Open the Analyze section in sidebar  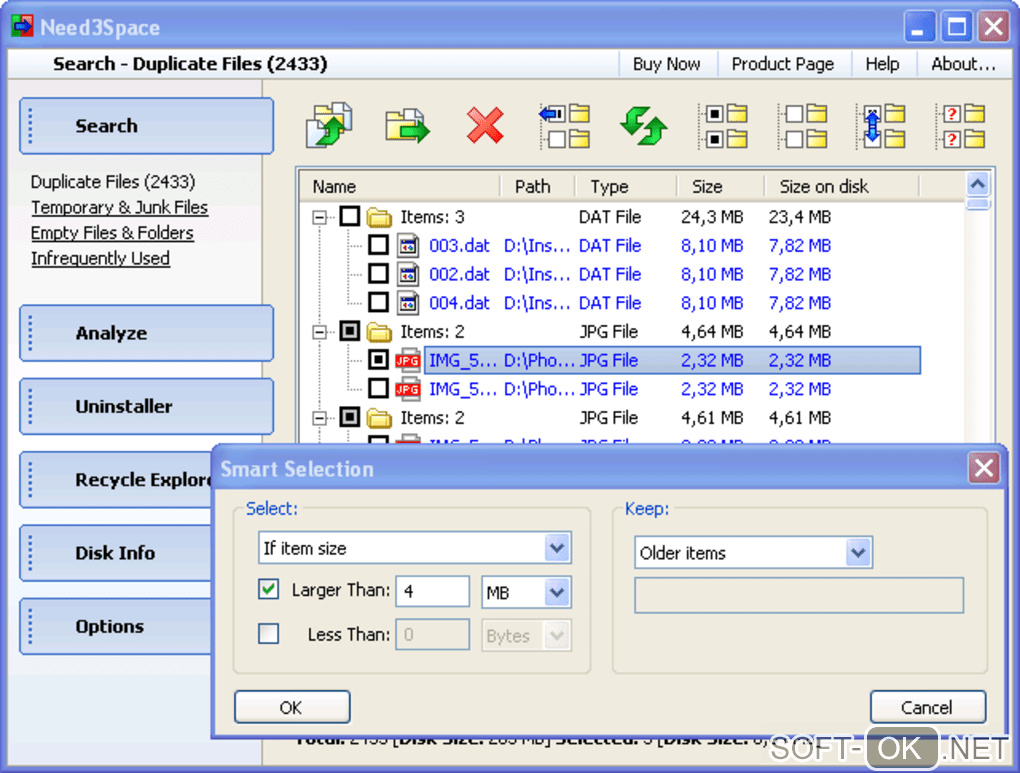click(x=146, y=333)
